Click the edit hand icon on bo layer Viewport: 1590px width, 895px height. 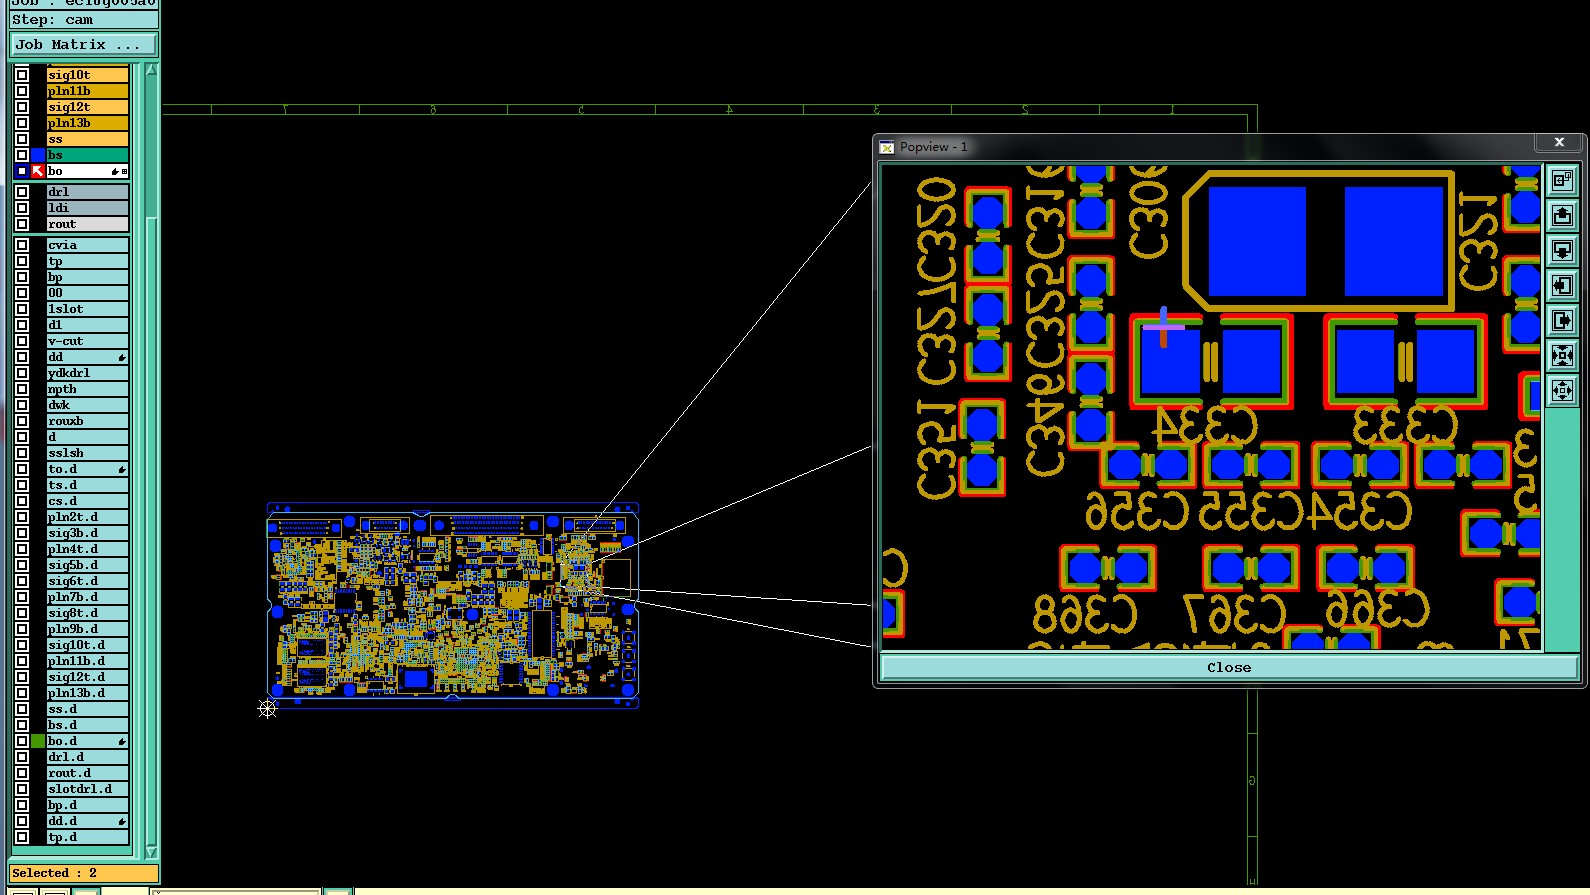tap(115, 172)
